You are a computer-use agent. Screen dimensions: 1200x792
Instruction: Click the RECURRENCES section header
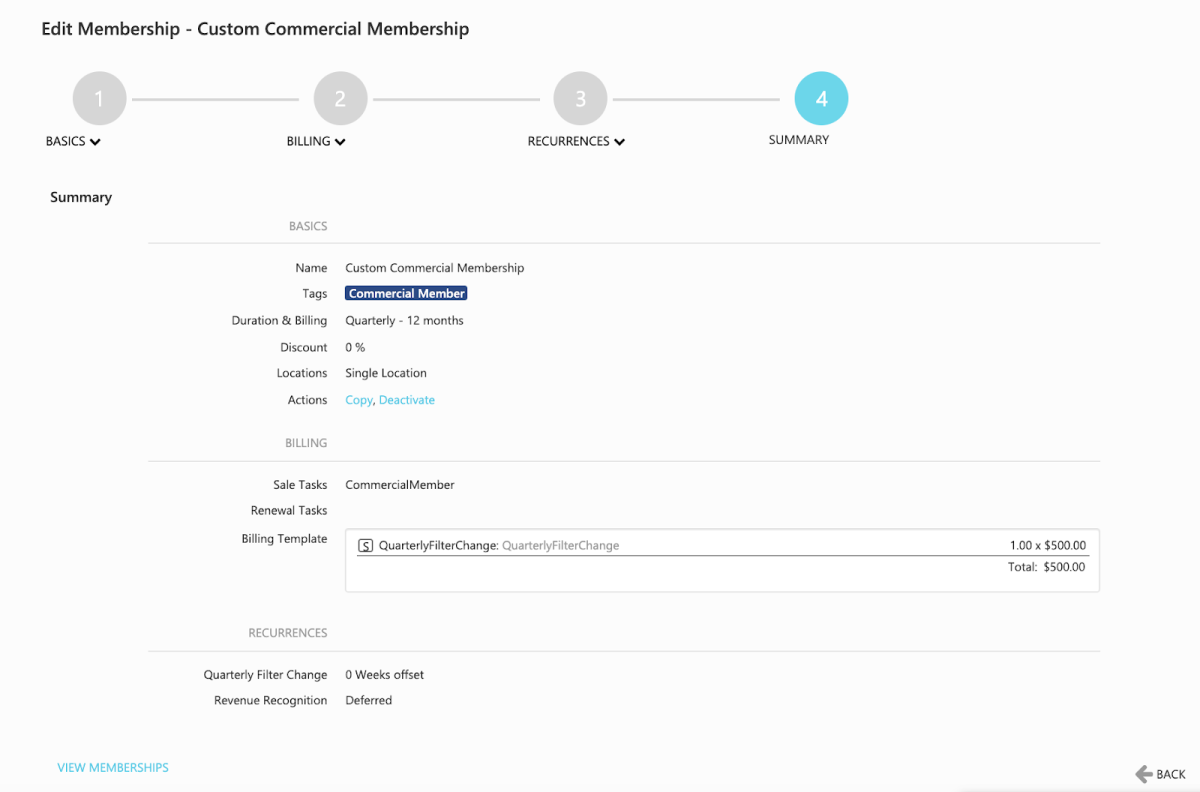[288, 633]
